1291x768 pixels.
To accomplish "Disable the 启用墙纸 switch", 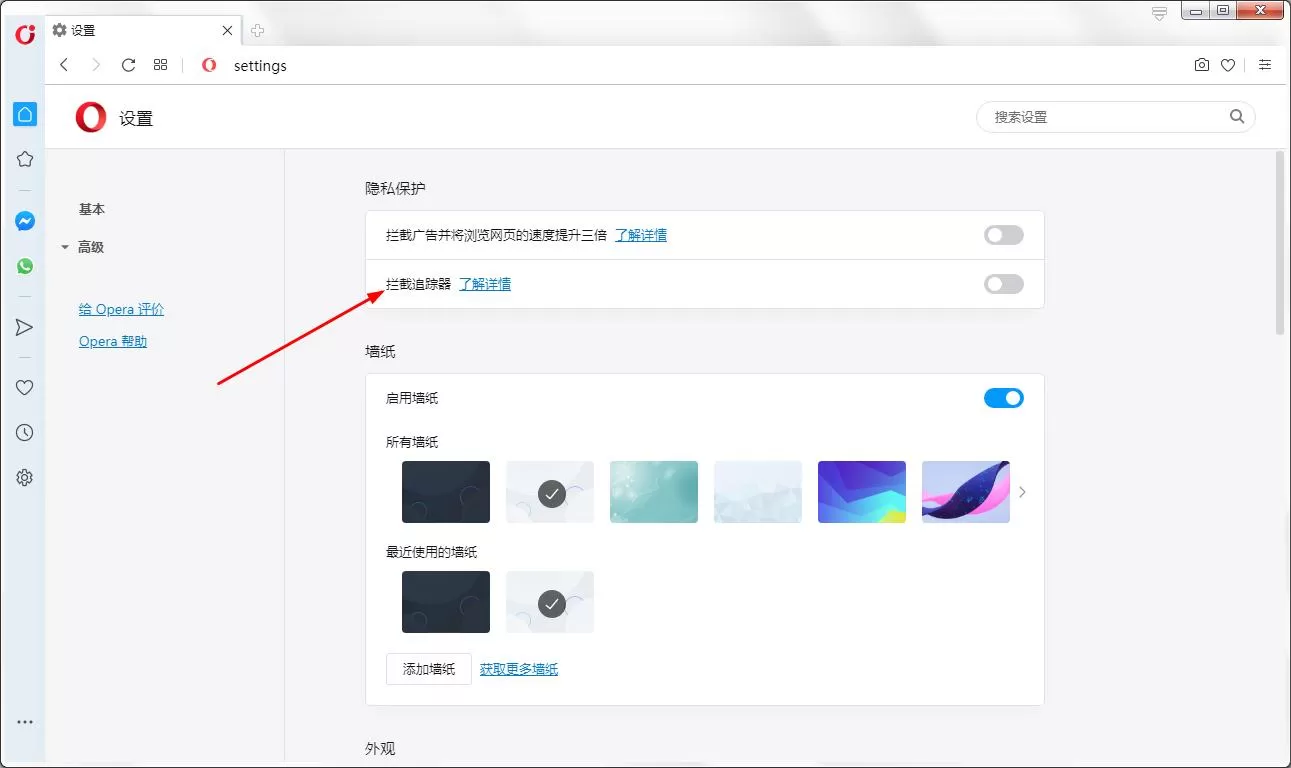I will (x=1004, y=398).
